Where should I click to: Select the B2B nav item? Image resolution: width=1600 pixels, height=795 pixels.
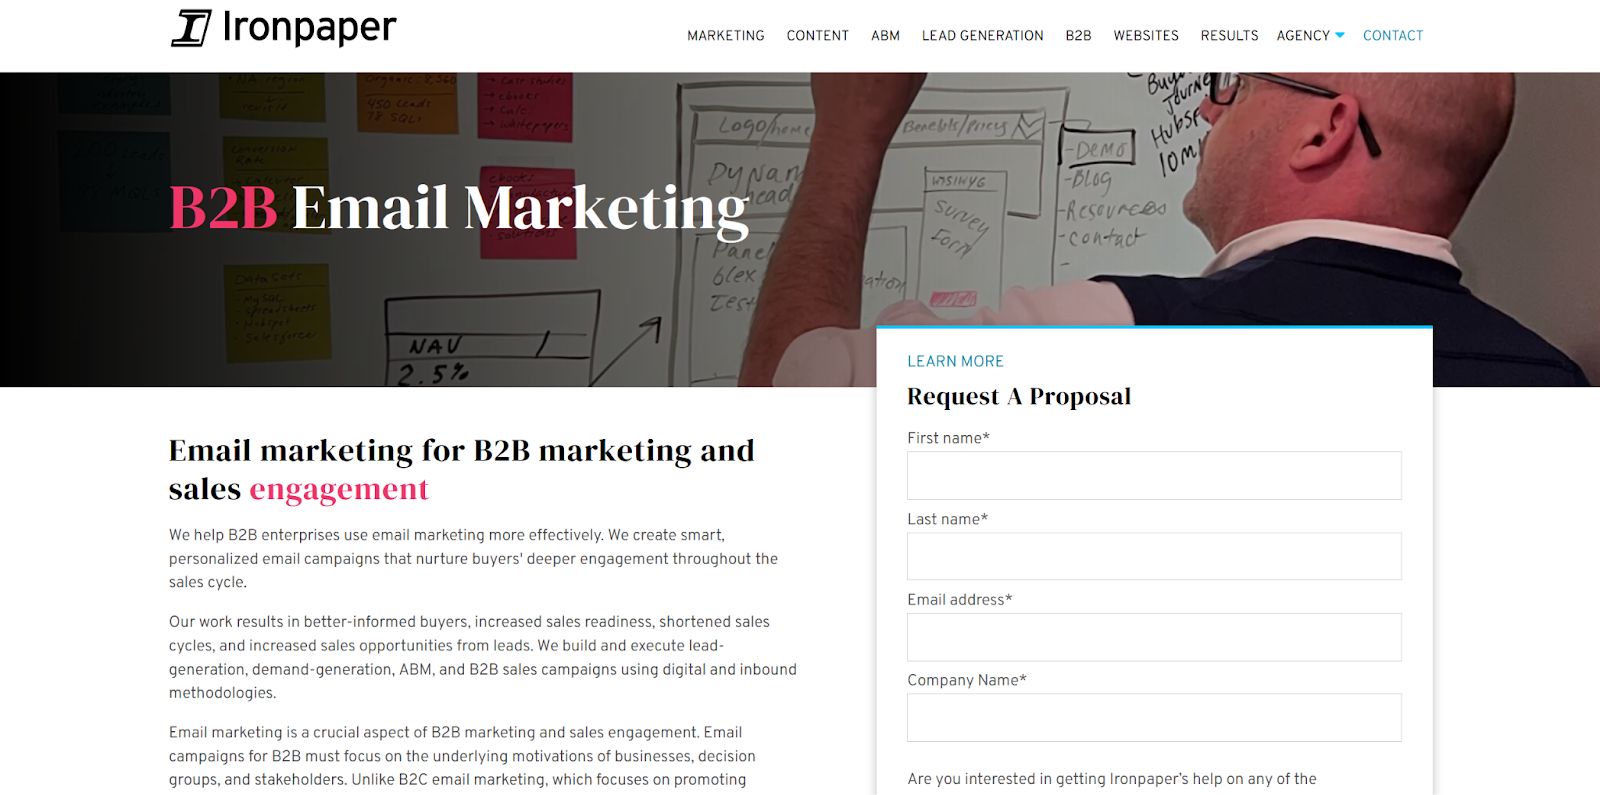click(1078, 36)
